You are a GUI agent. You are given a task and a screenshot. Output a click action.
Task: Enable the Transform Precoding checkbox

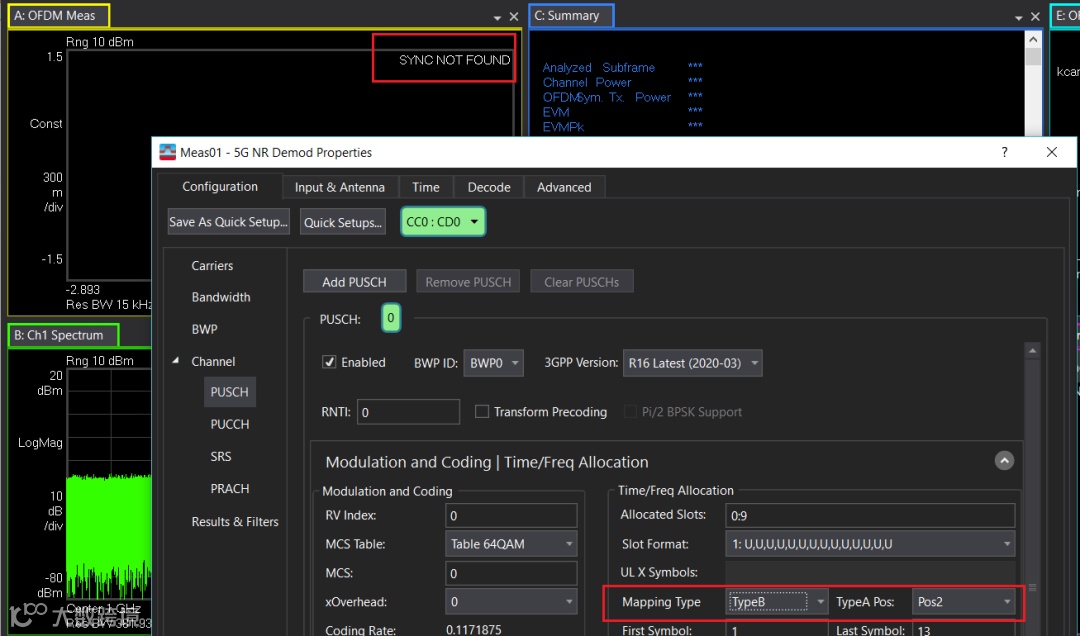[482, 411]
